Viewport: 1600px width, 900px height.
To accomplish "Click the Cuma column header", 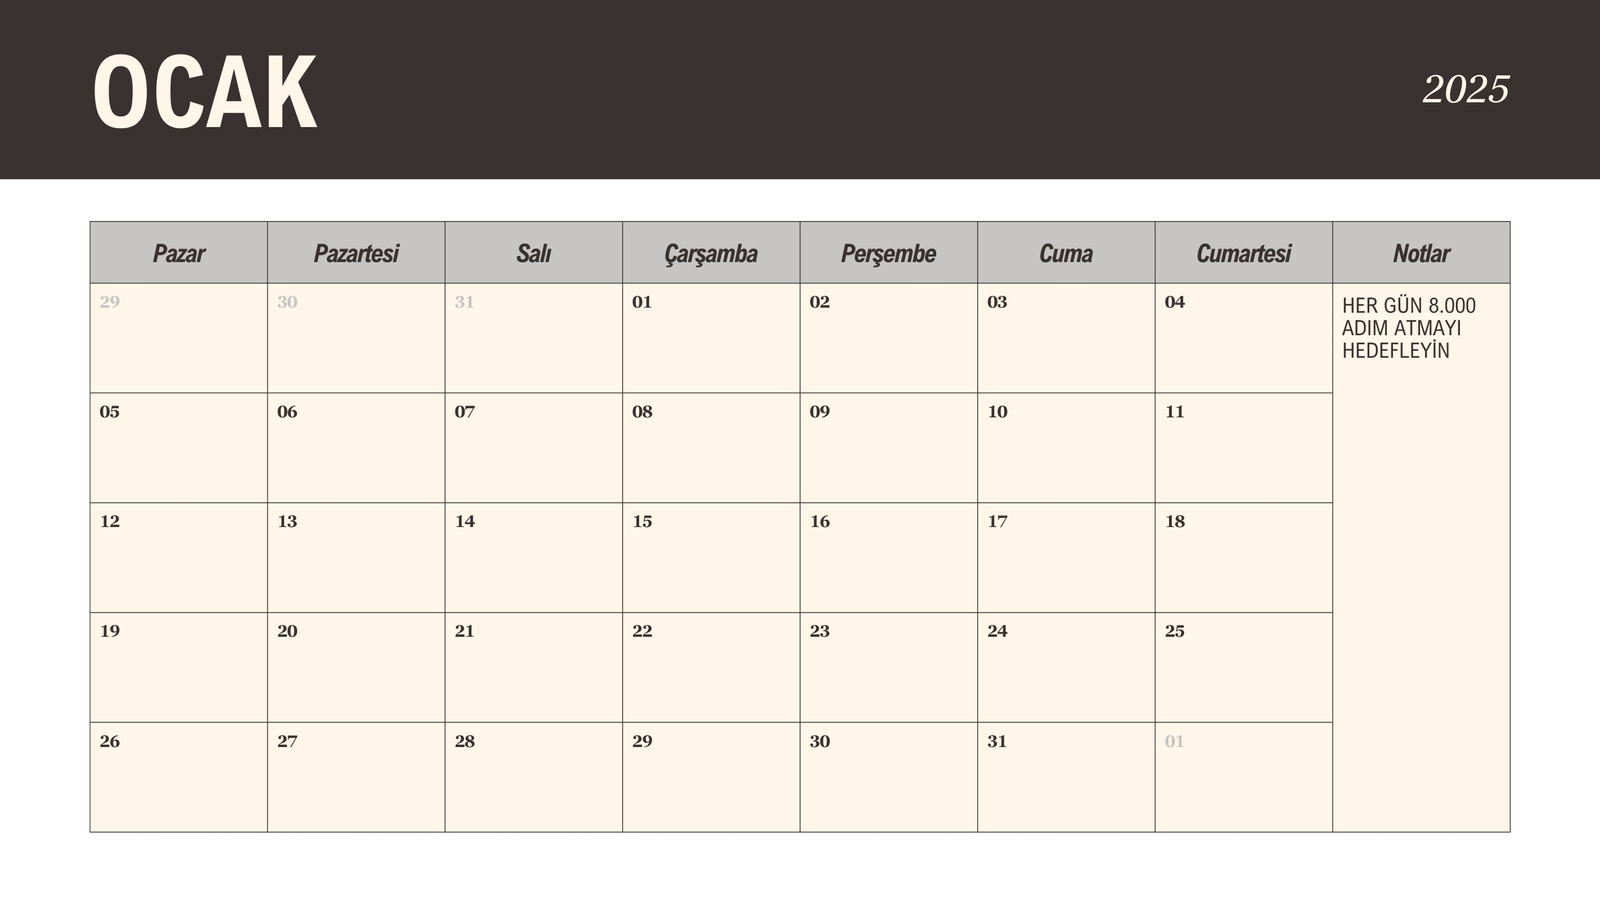I will (x=1066, y=253).
